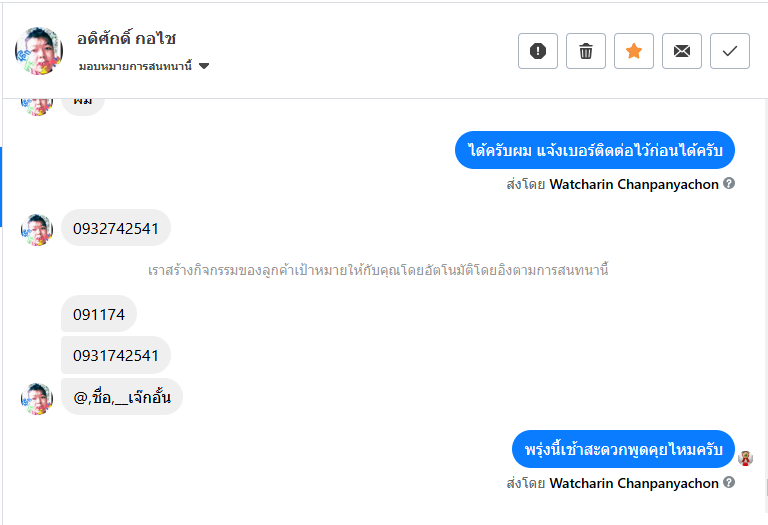768x525 pixels.
Task: Click the small seen-by avatar icon
Action: click(x=745, y=458)
